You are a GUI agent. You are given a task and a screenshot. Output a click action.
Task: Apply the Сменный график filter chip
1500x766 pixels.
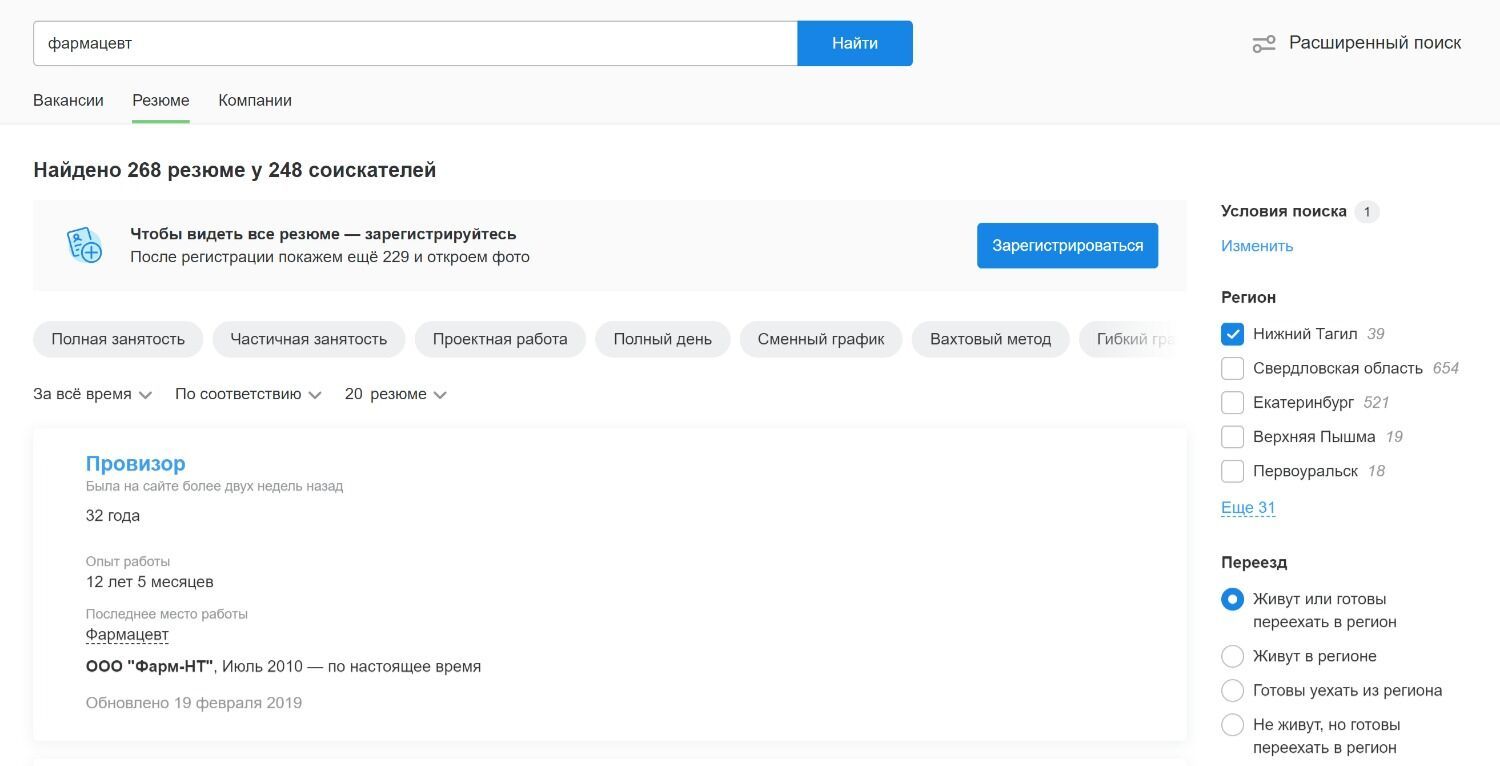820,339
